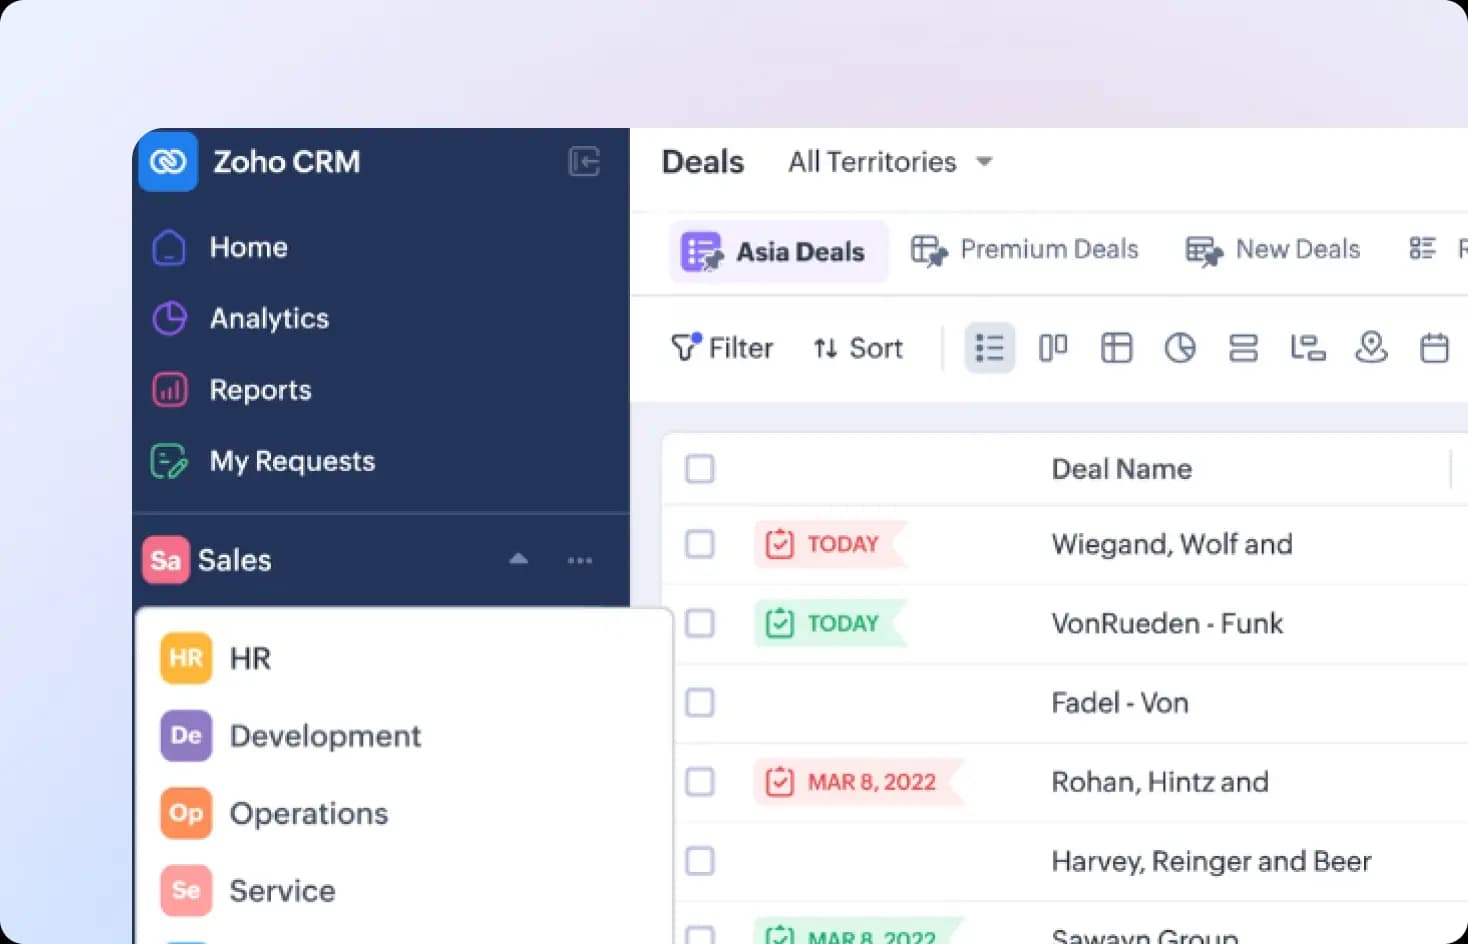Open the Sales three-dot options menu
Viewport: 1468px width, 944px height.
coord(580,560)
